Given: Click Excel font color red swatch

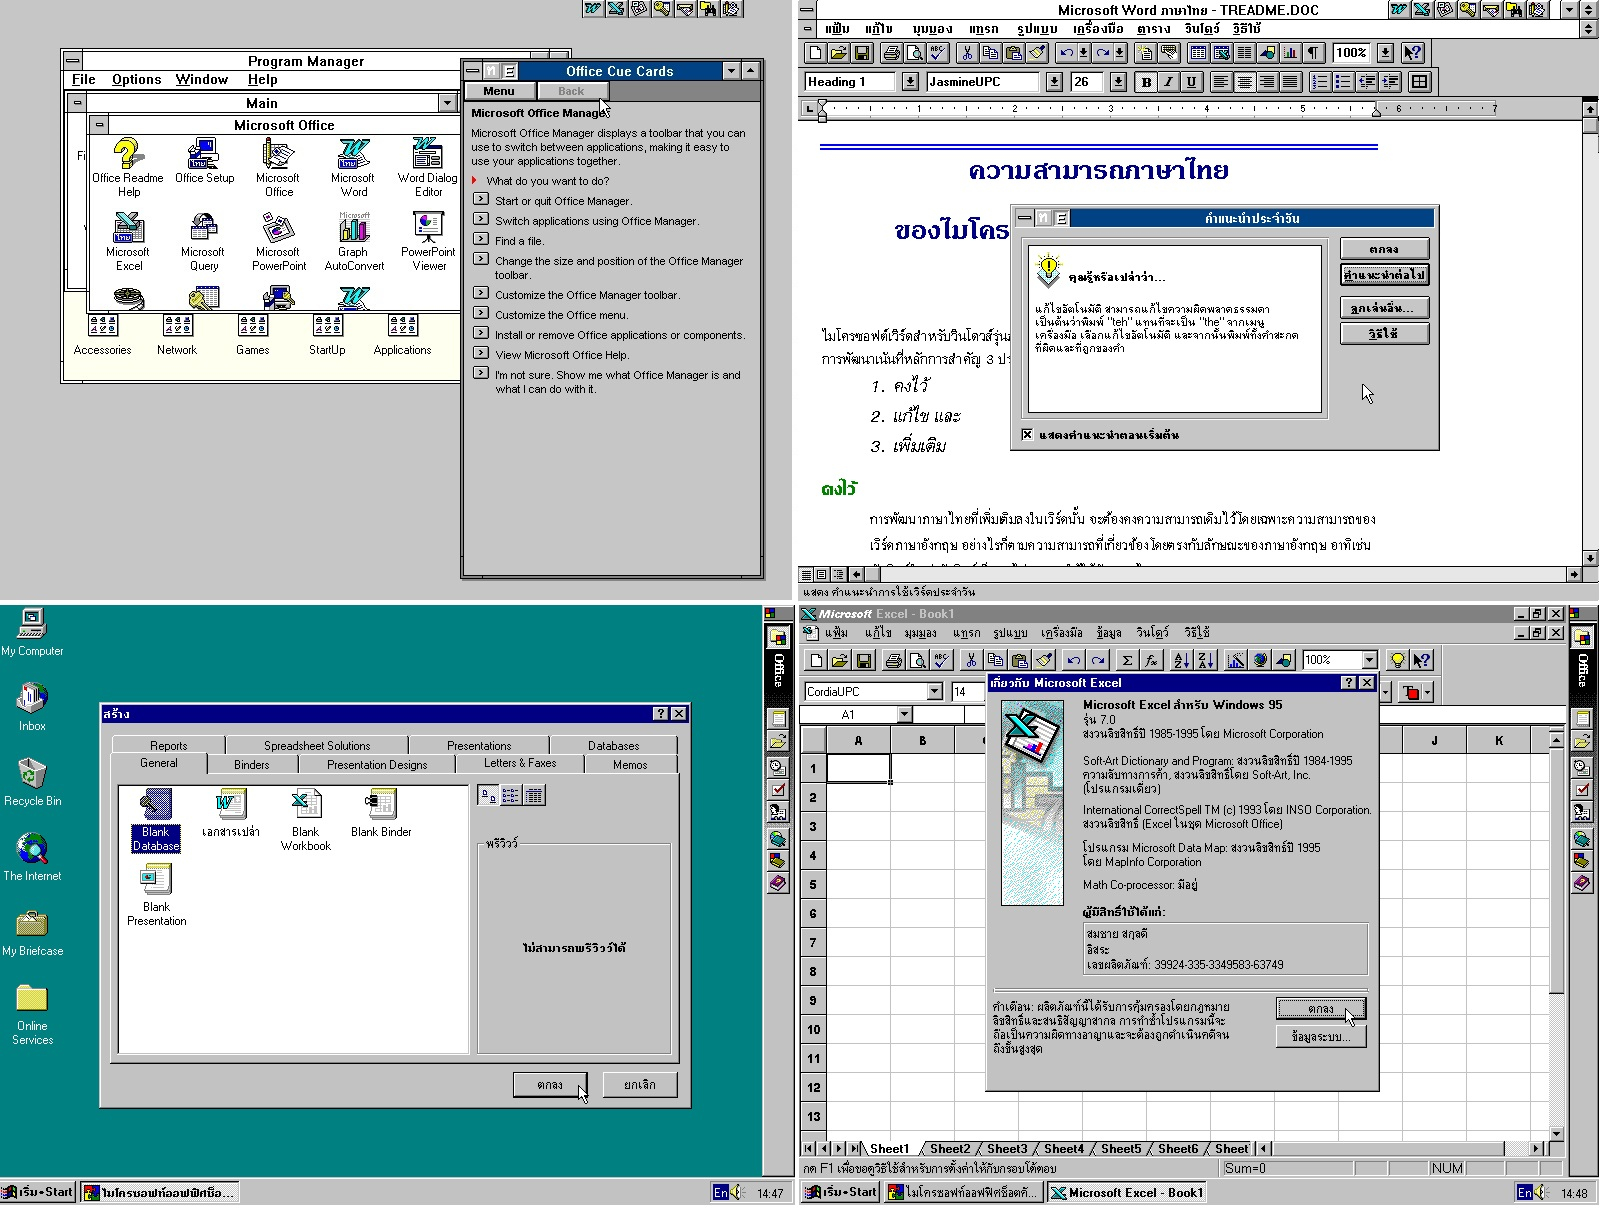Looking at the screenshot, I should tap(1410, 691).
